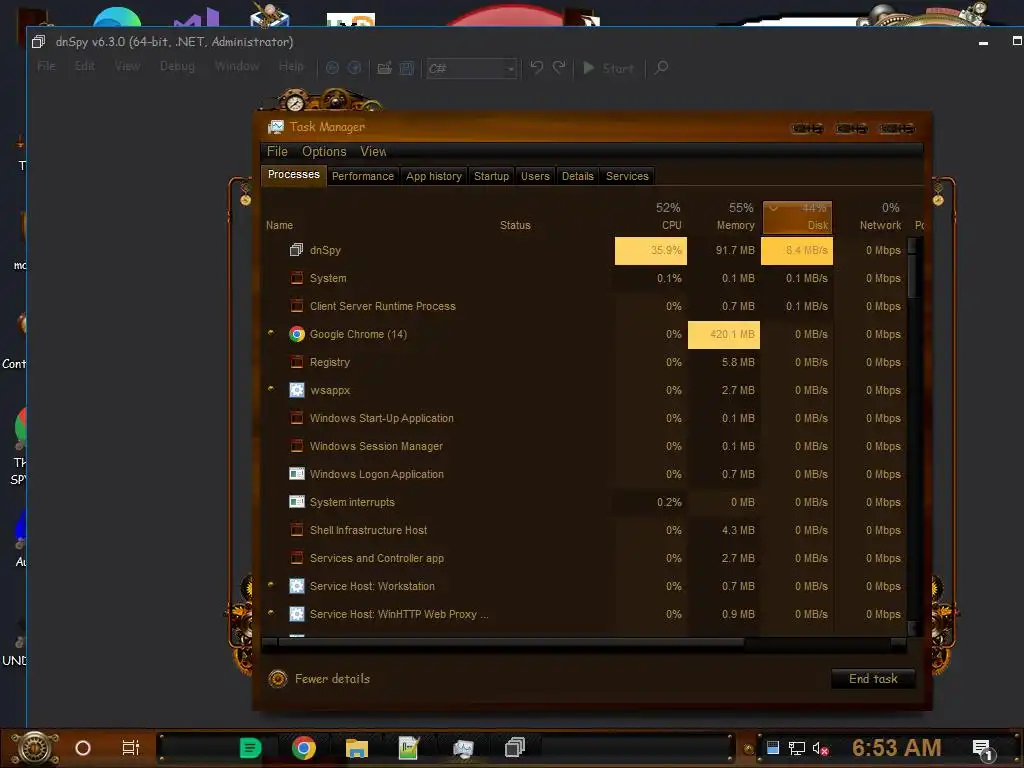The height and width of the screenshot is (768, 1024).
Task: Select the Client Server Runtime Process row
Action: click(584, 306)
